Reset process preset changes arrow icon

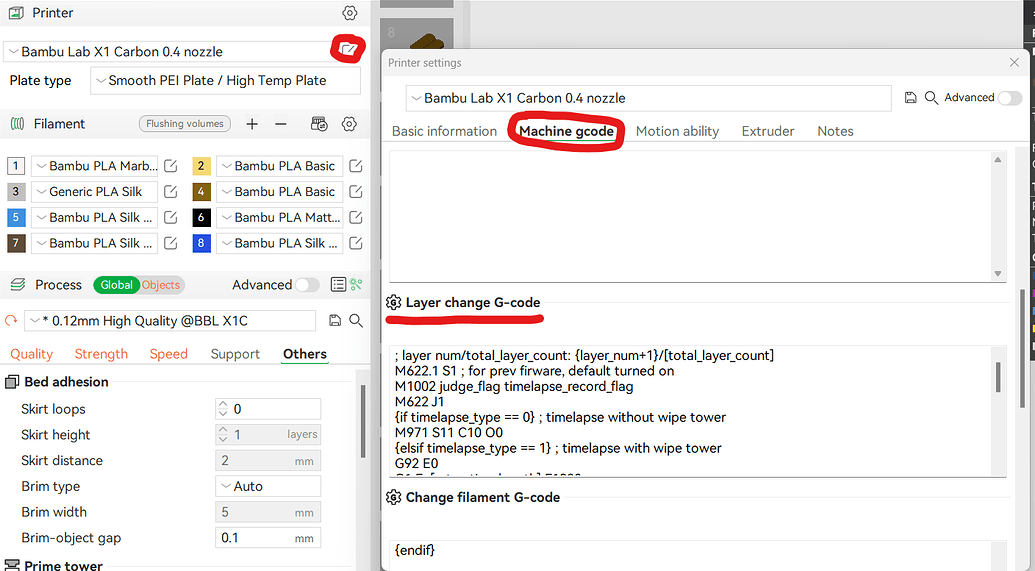click(11, 321)
